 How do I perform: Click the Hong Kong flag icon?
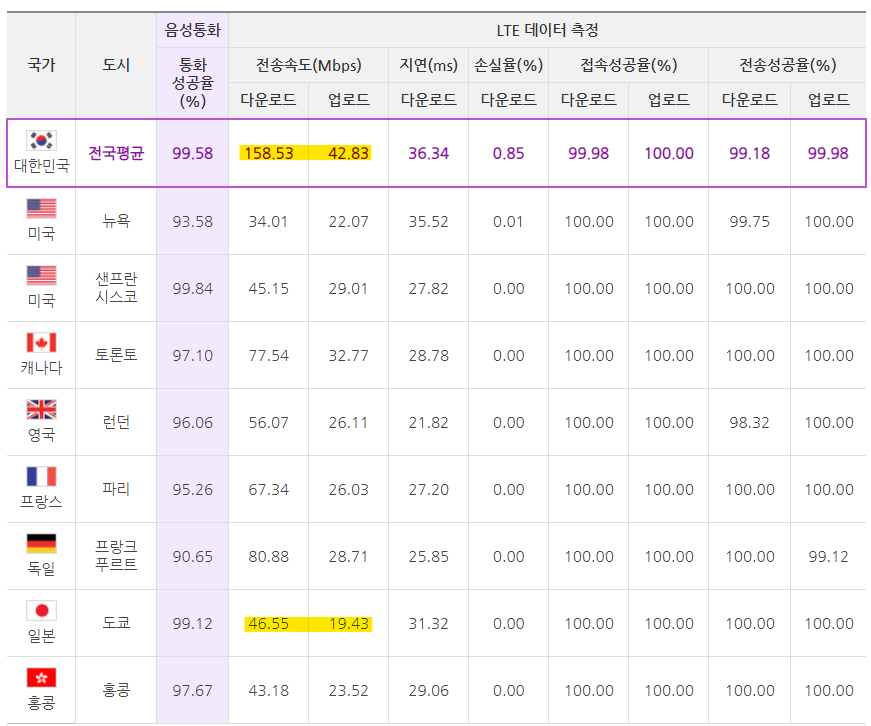coord(42,677)
